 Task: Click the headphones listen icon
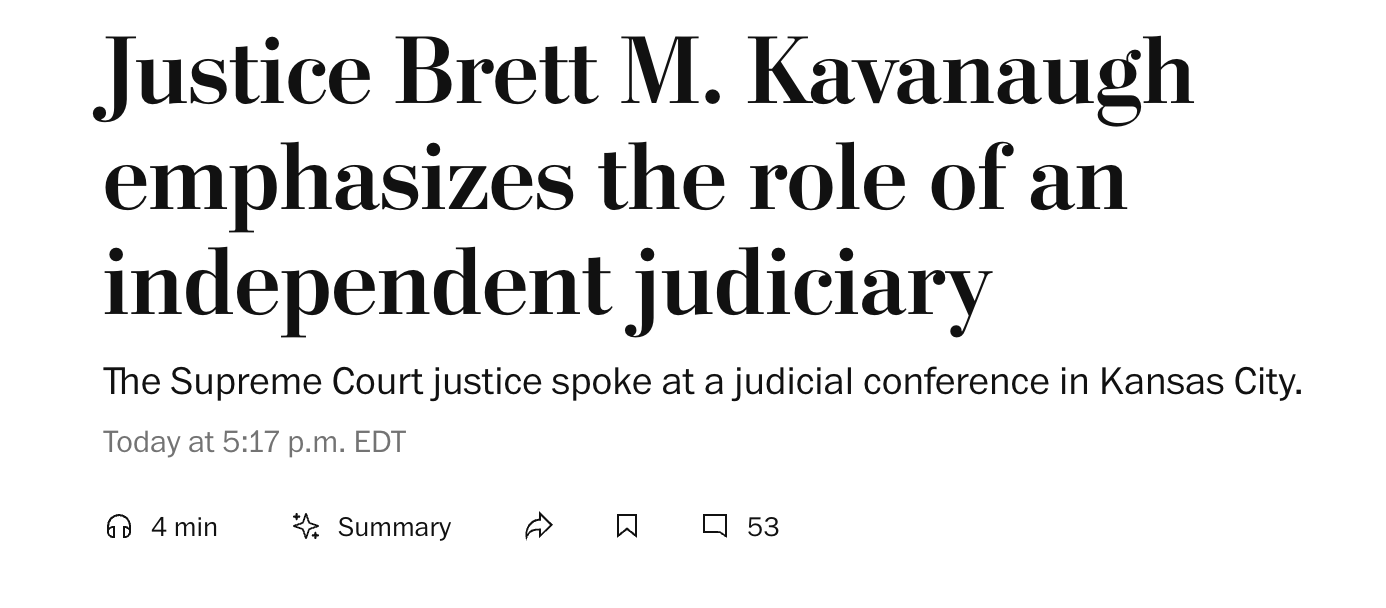click(x=119, y=526)
